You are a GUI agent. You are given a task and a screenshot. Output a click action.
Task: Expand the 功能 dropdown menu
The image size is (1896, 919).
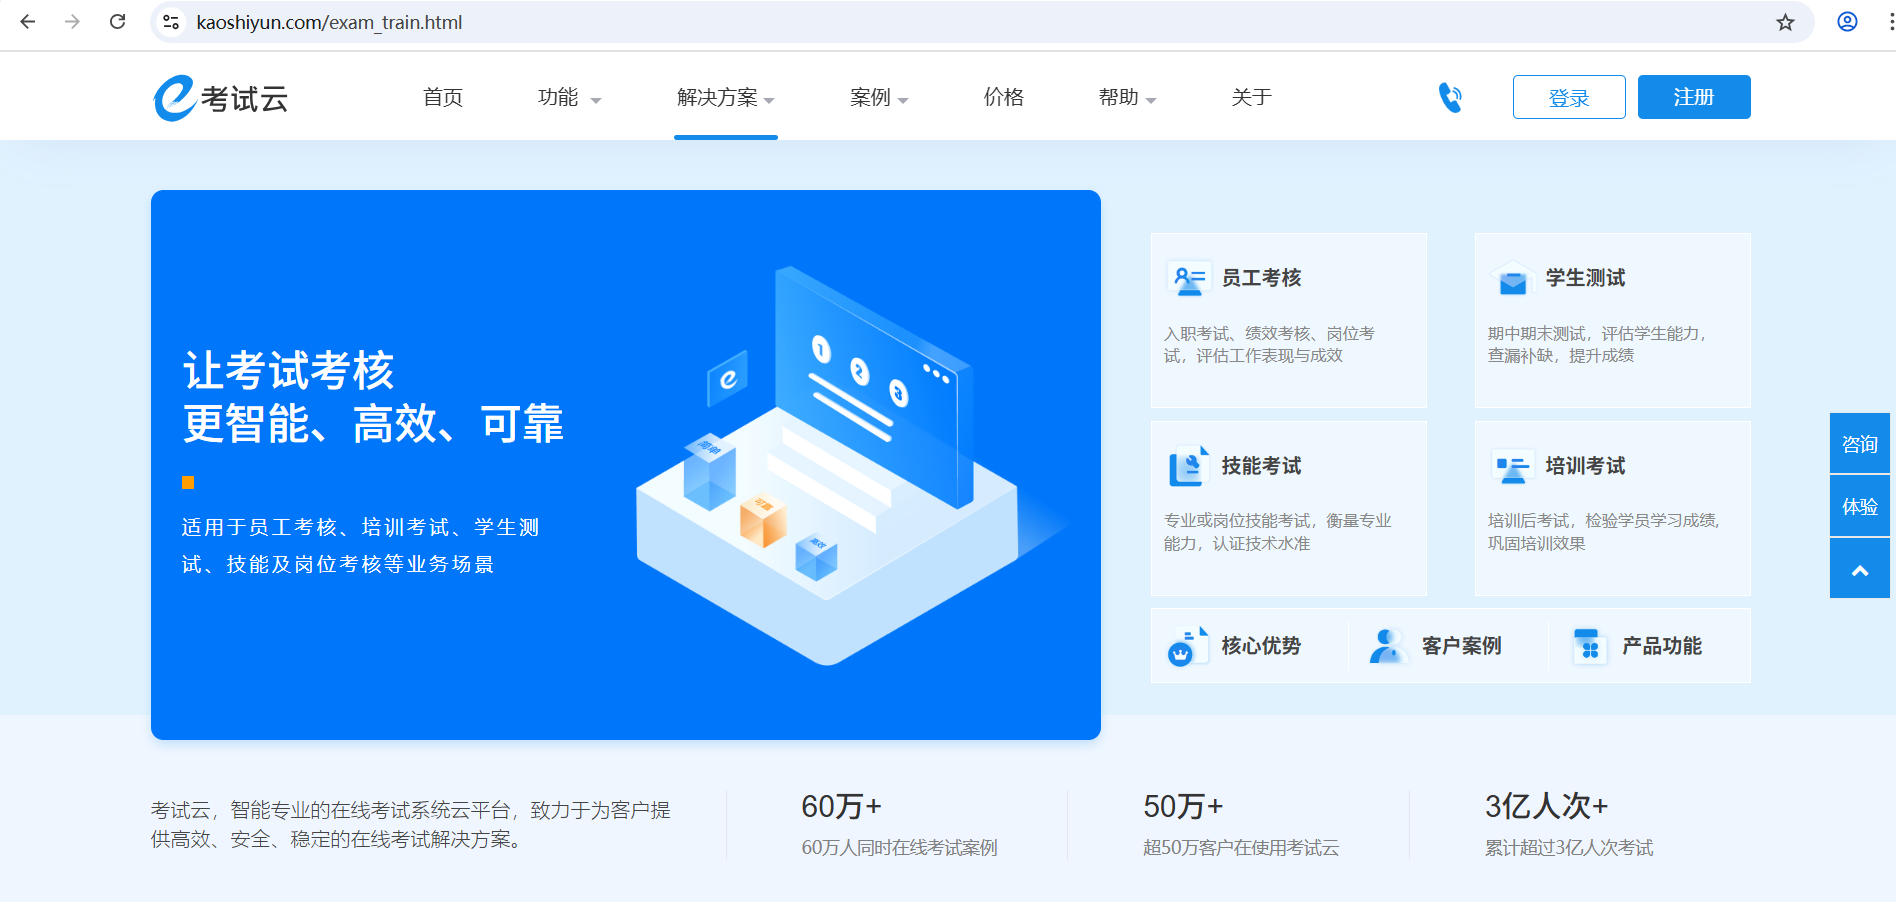pos(569,98)
